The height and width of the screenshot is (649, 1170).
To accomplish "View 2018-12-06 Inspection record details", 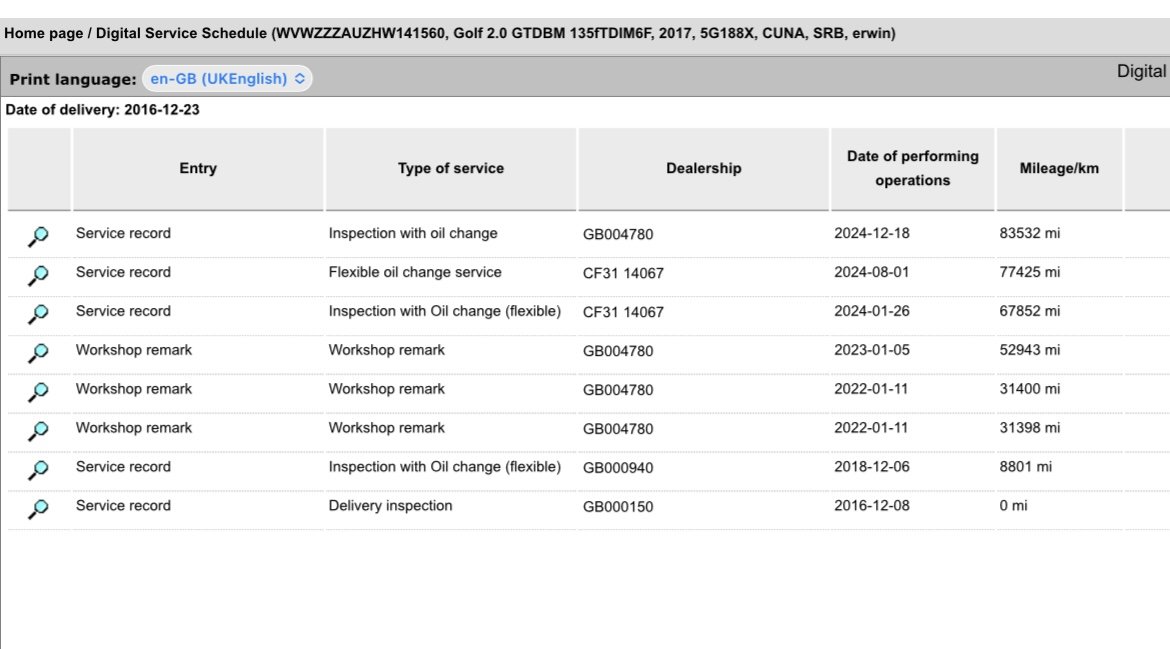I will (38, 469).
